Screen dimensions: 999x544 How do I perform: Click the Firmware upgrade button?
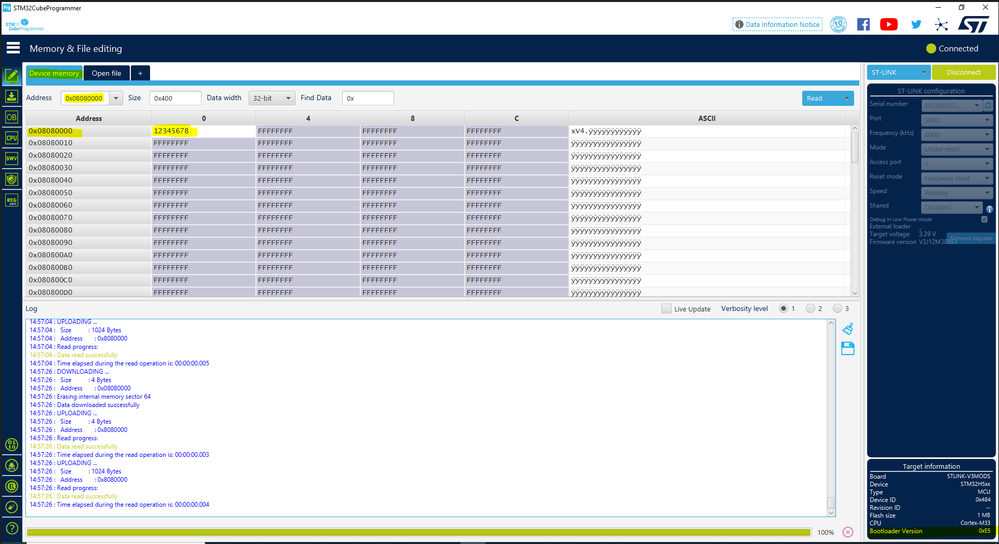(970, 238)
